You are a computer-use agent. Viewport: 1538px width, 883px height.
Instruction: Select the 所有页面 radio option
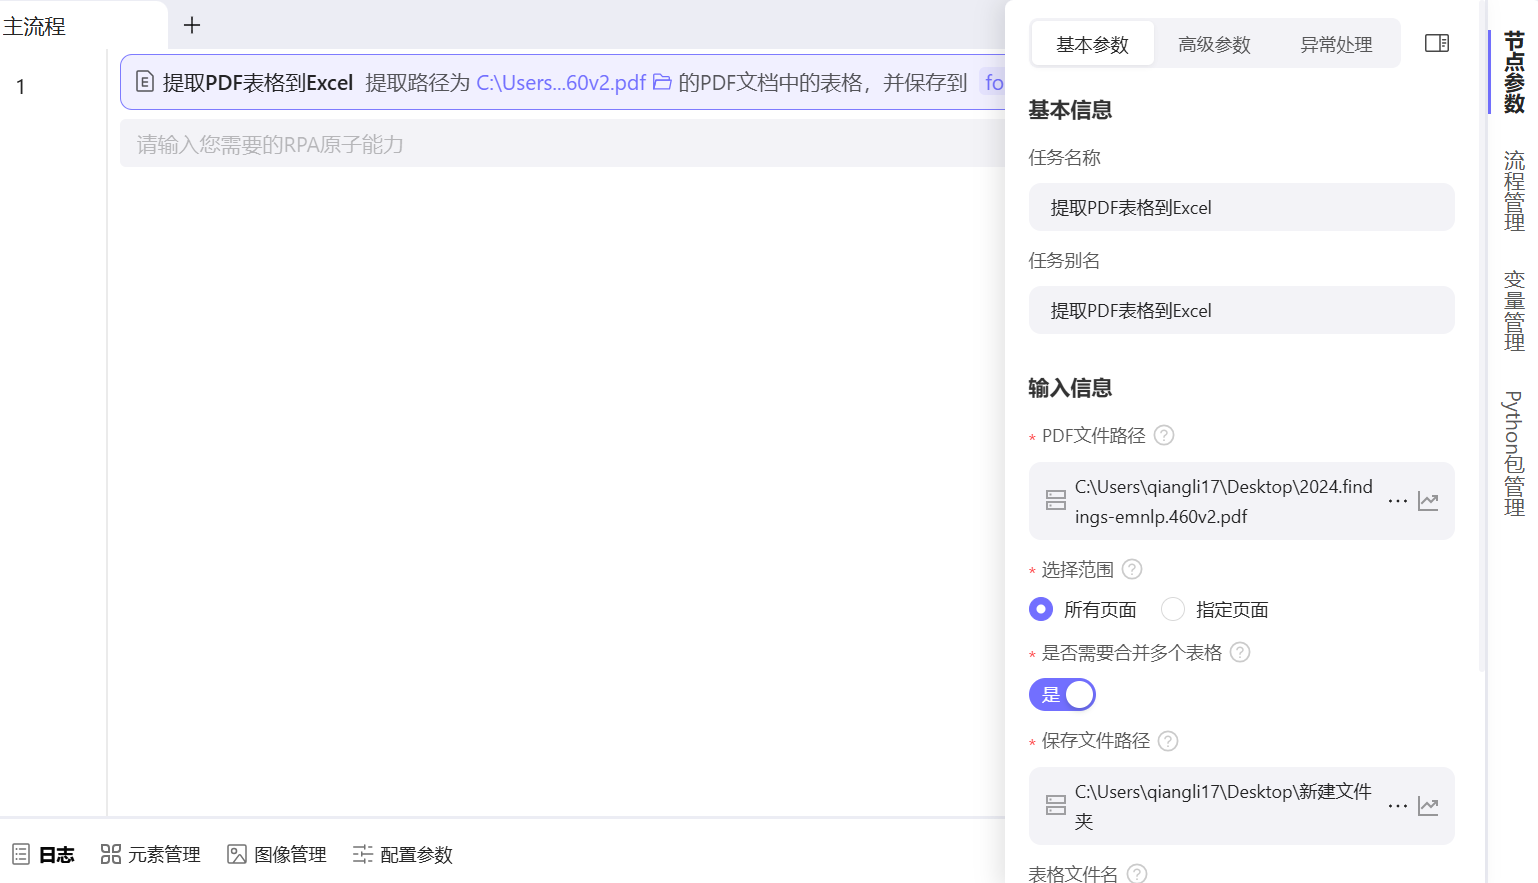point(1041,609)
